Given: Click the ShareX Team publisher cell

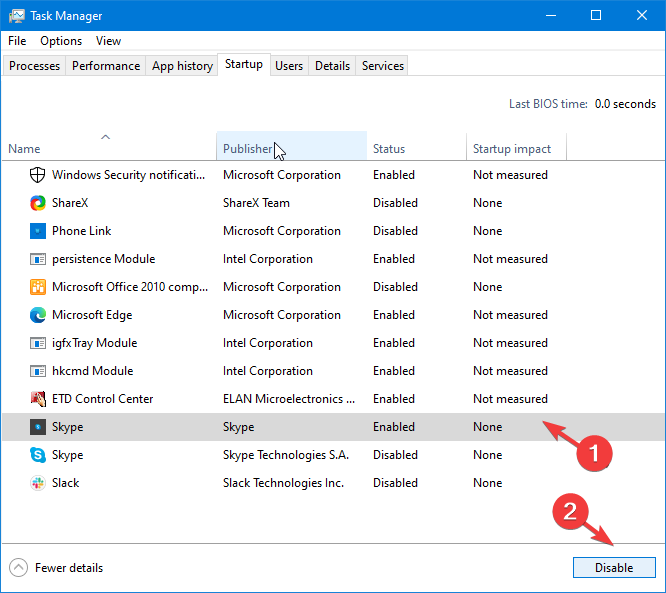Looking at the screenshot, I should [257, 203].
